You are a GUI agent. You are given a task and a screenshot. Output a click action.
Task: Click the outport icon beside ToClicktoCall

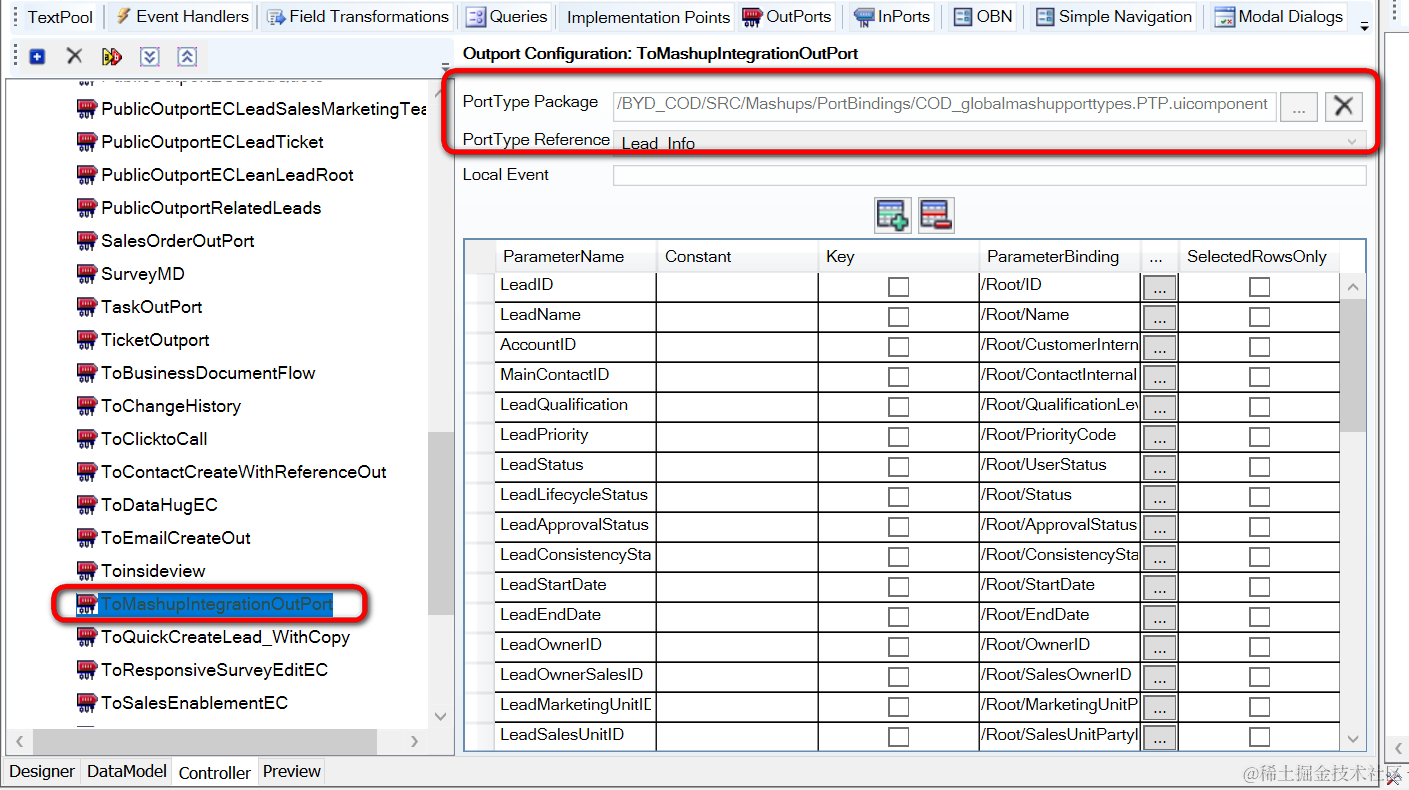point(87,439)
